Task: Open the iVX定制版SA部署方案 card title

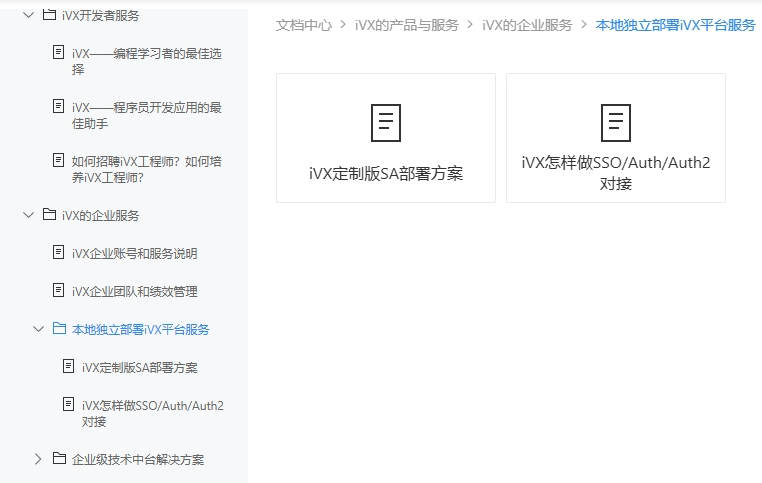Action: pos(386,173)
